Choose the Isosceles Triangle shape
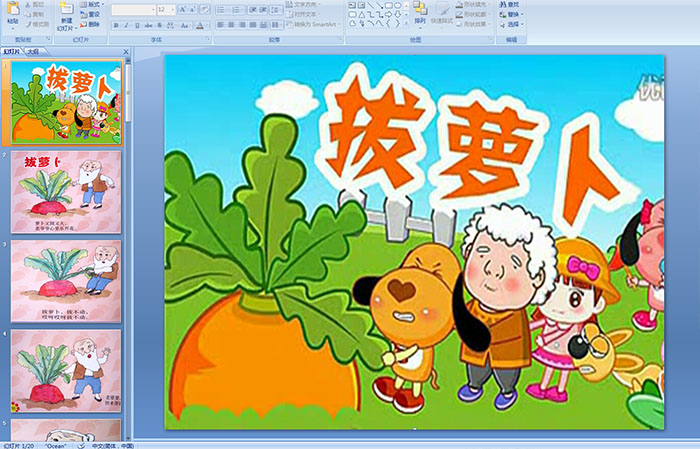 point(362,14)
